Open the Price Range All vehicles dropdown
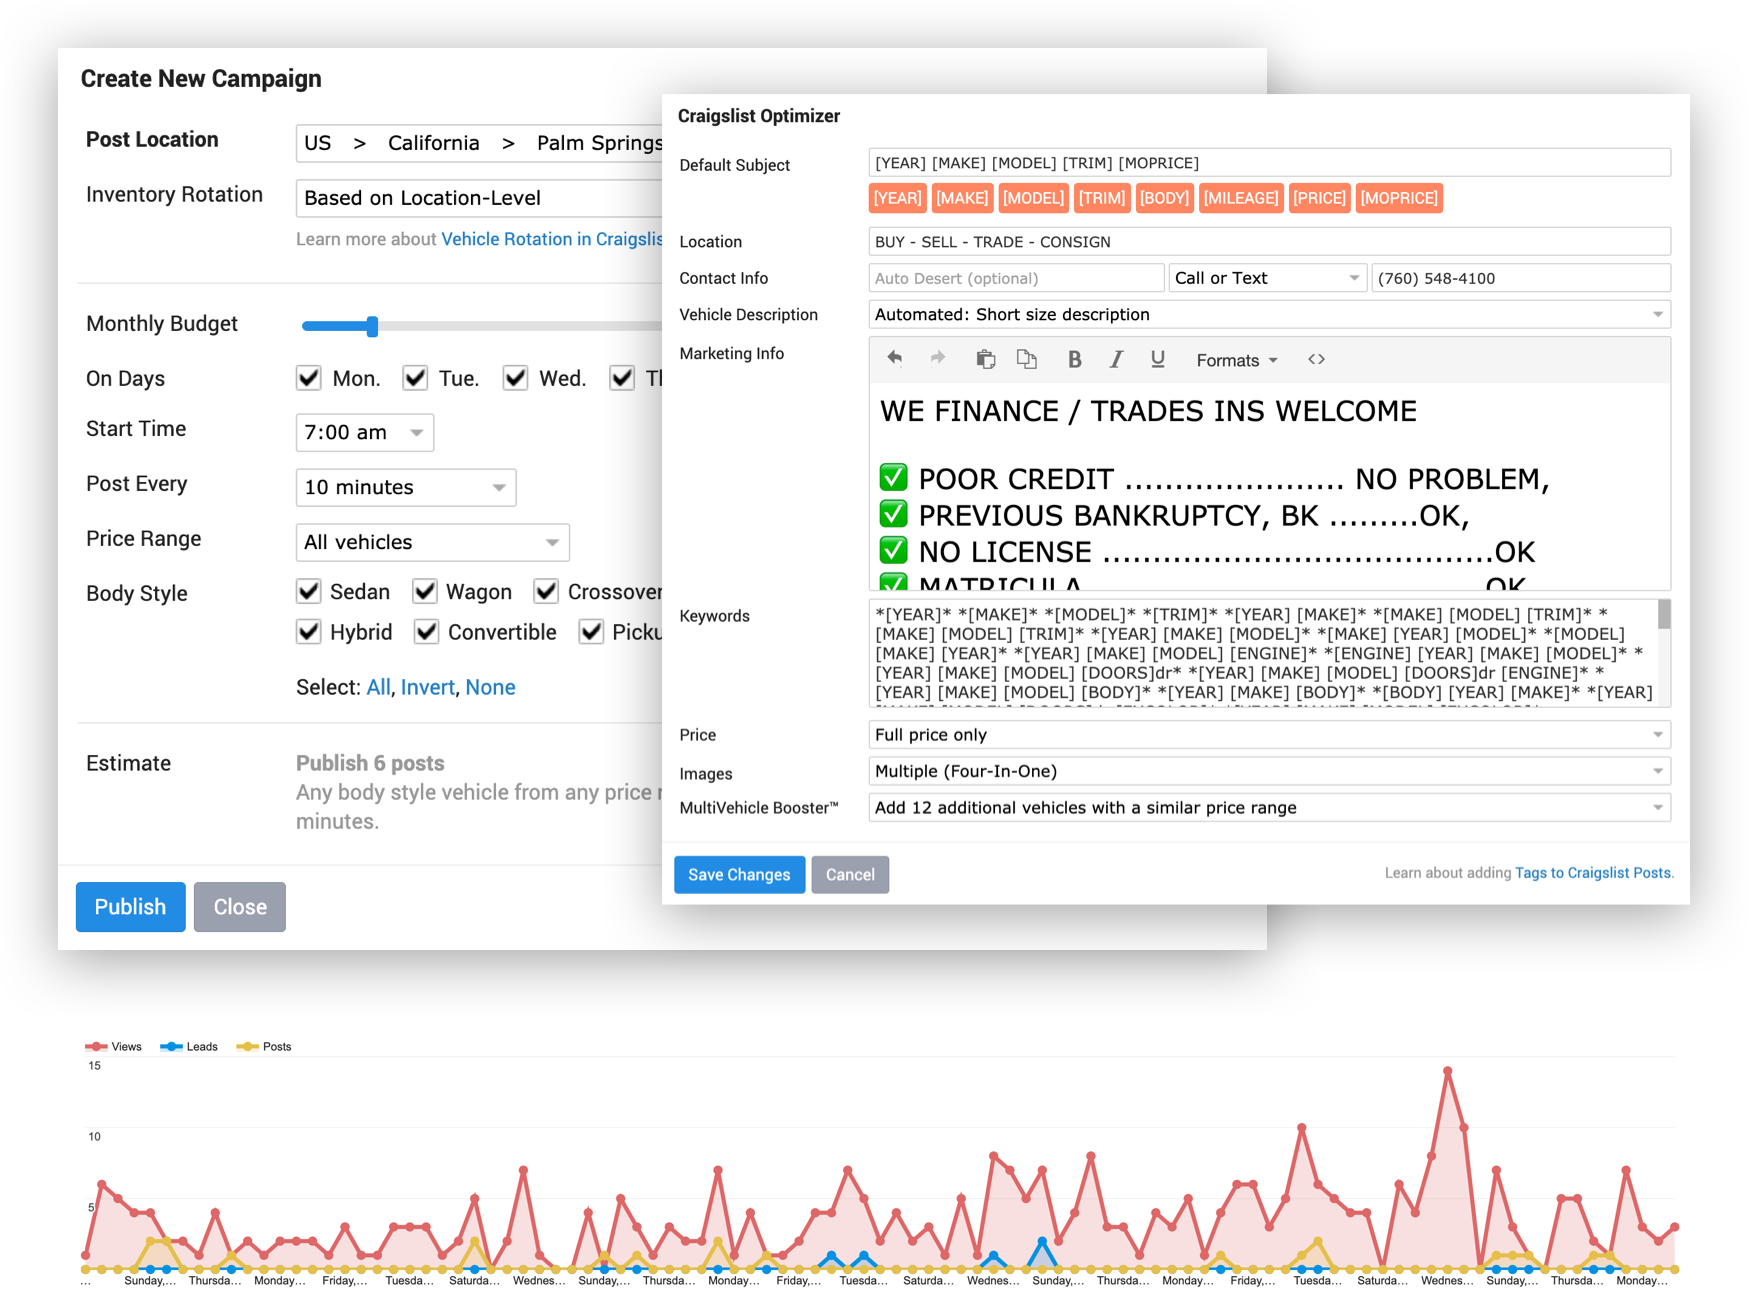 (x=433, y=542)
